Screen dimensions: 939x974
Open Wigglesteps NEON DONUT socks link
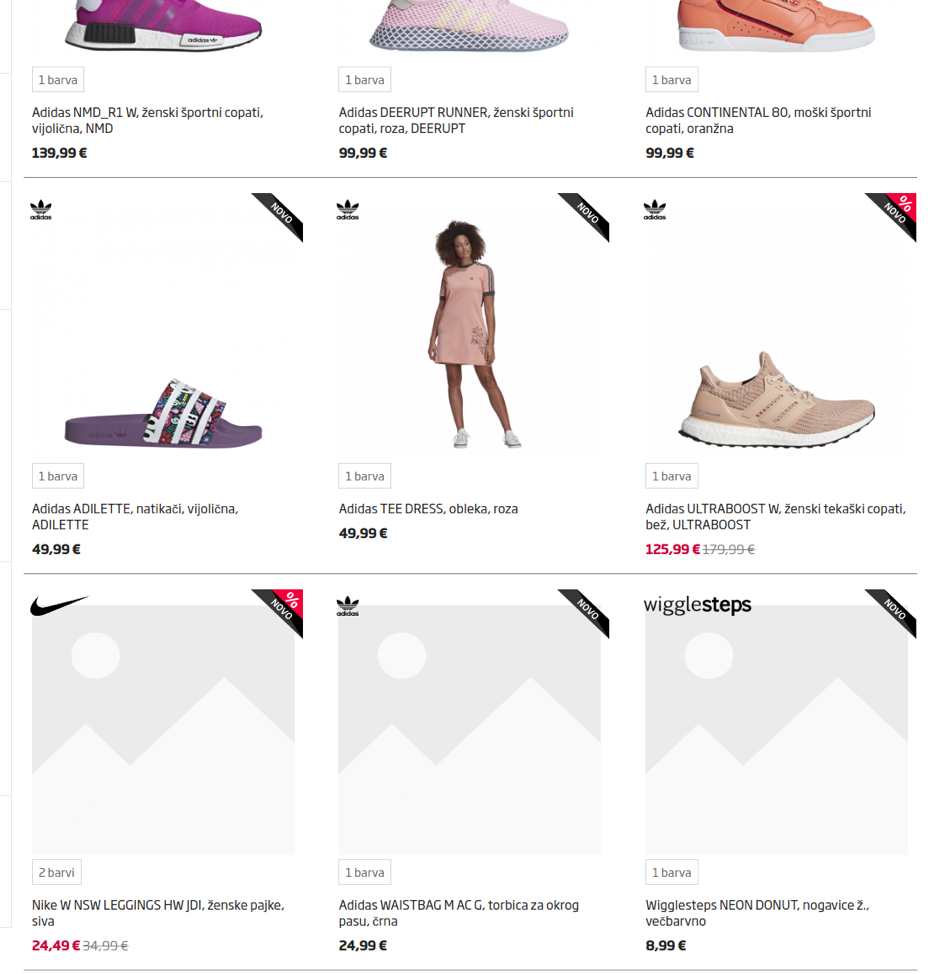coord(757,913)
